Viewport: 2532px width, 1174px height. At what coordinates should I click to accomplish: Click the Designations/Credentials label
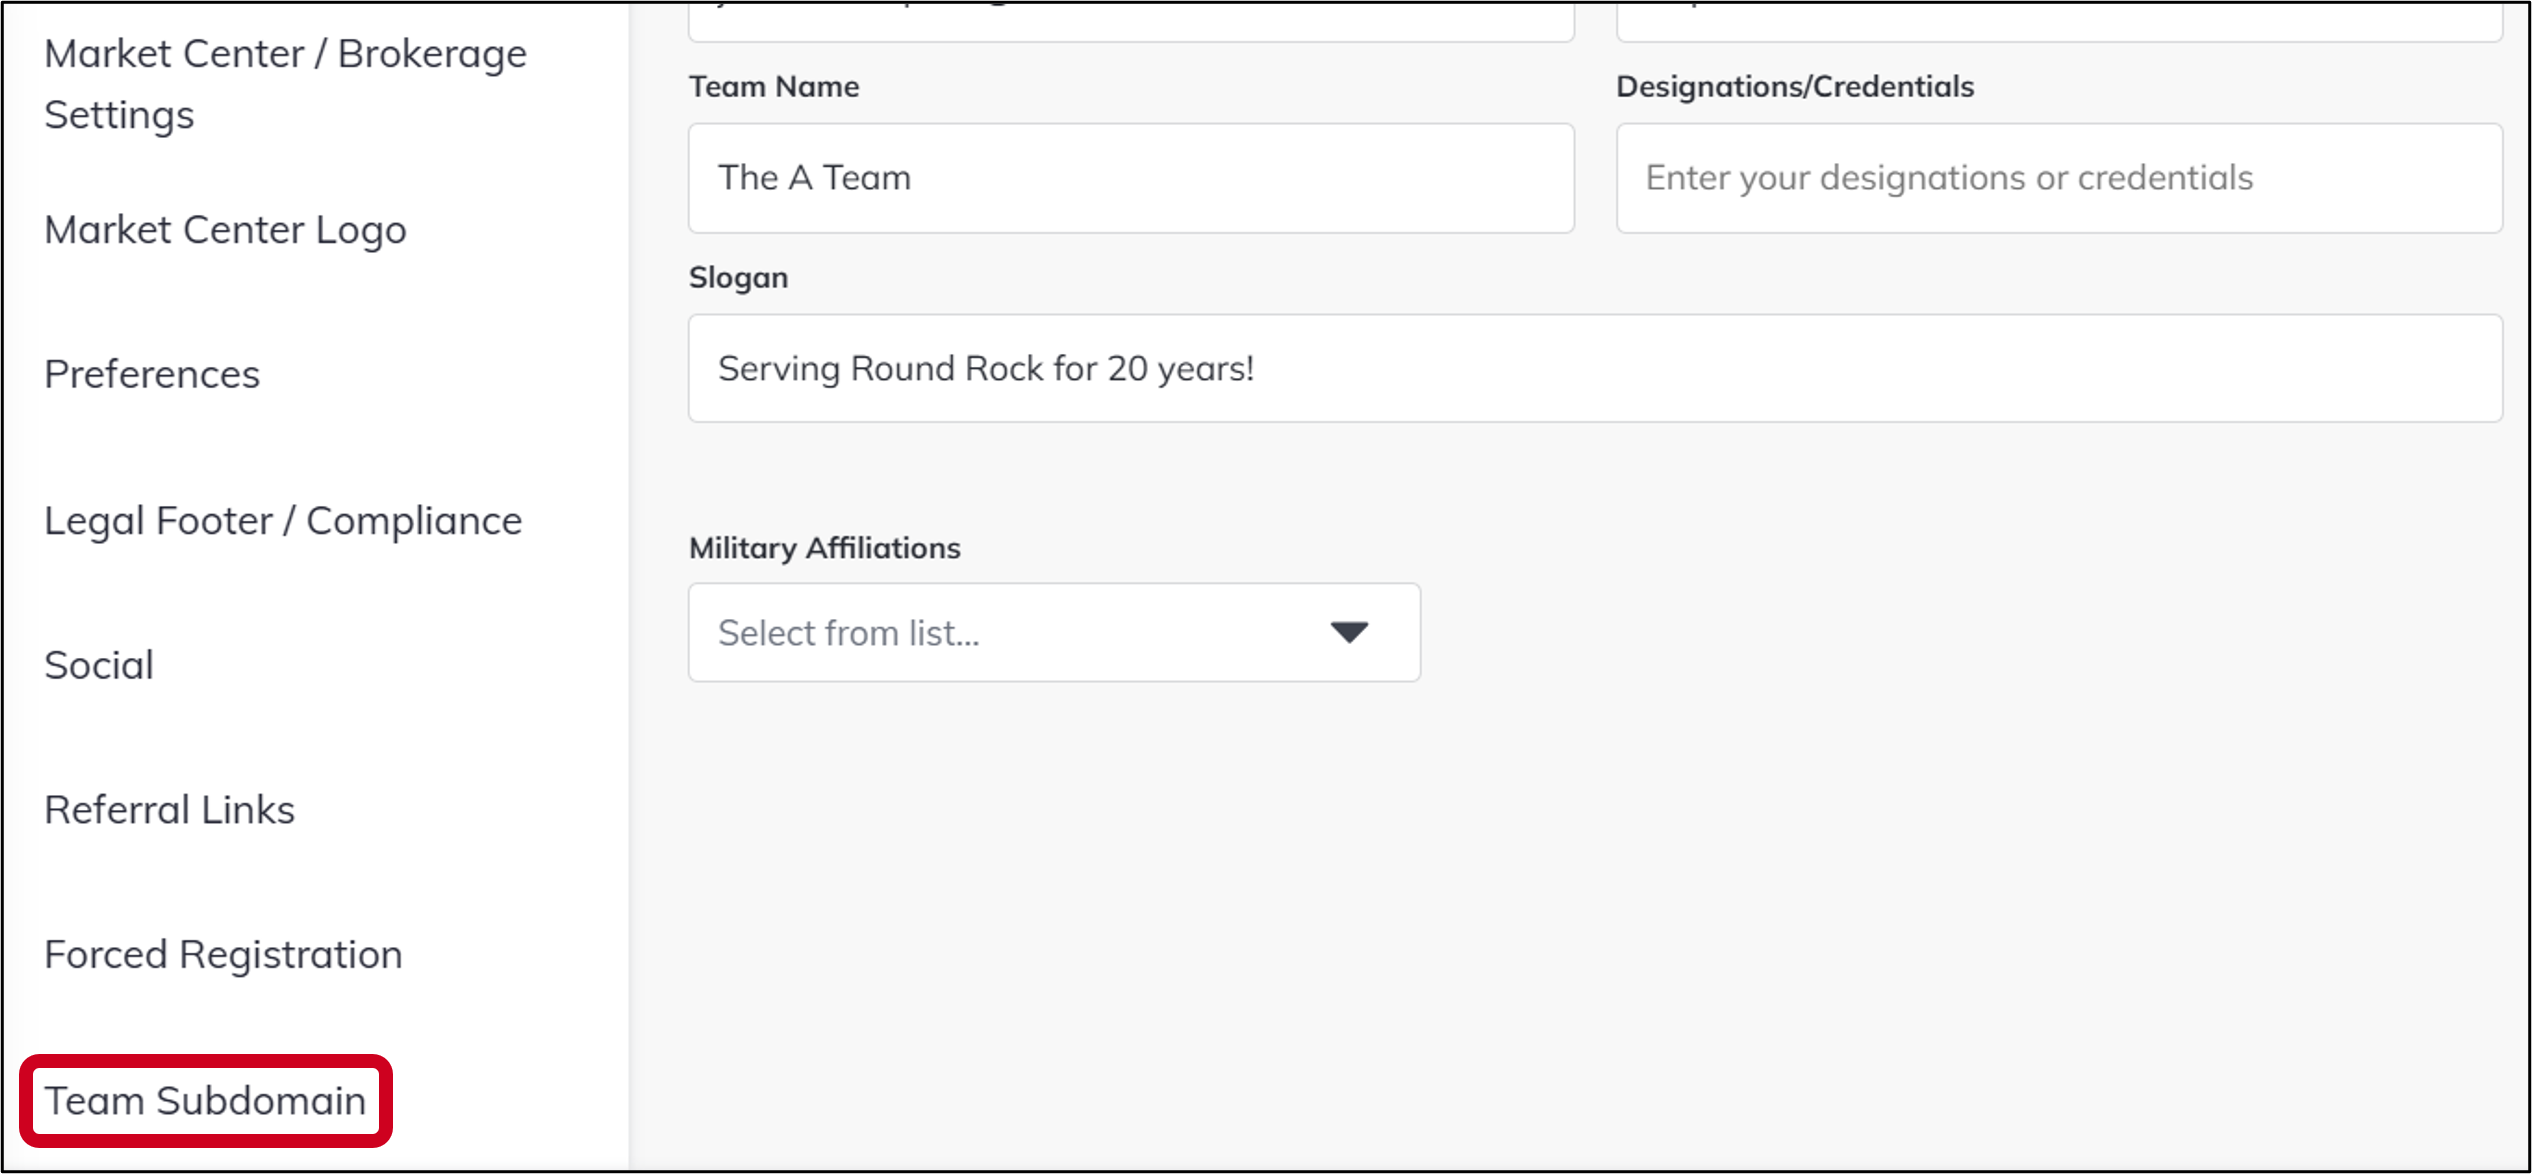1795,87
